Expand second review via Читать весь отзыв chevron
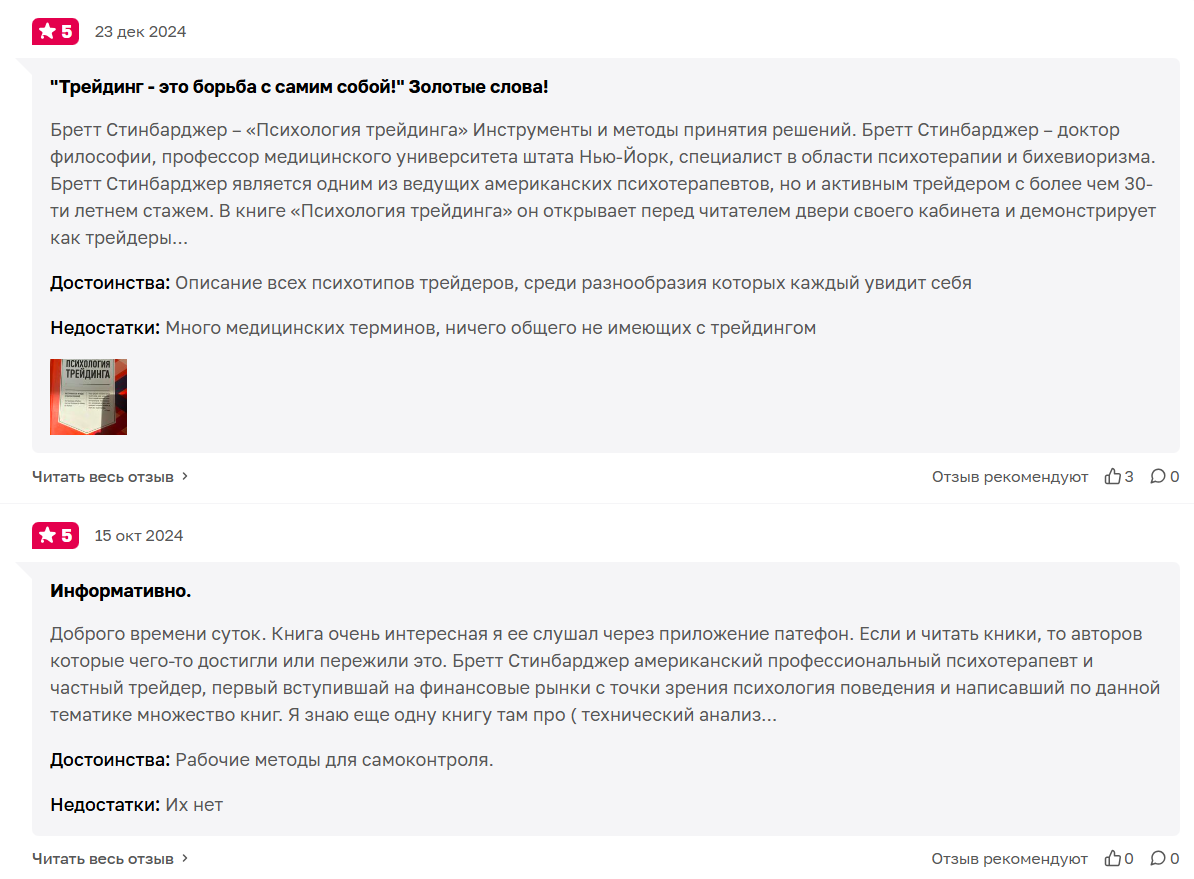The height and width of the screenshot is (879, 1194). click(185, 858)
